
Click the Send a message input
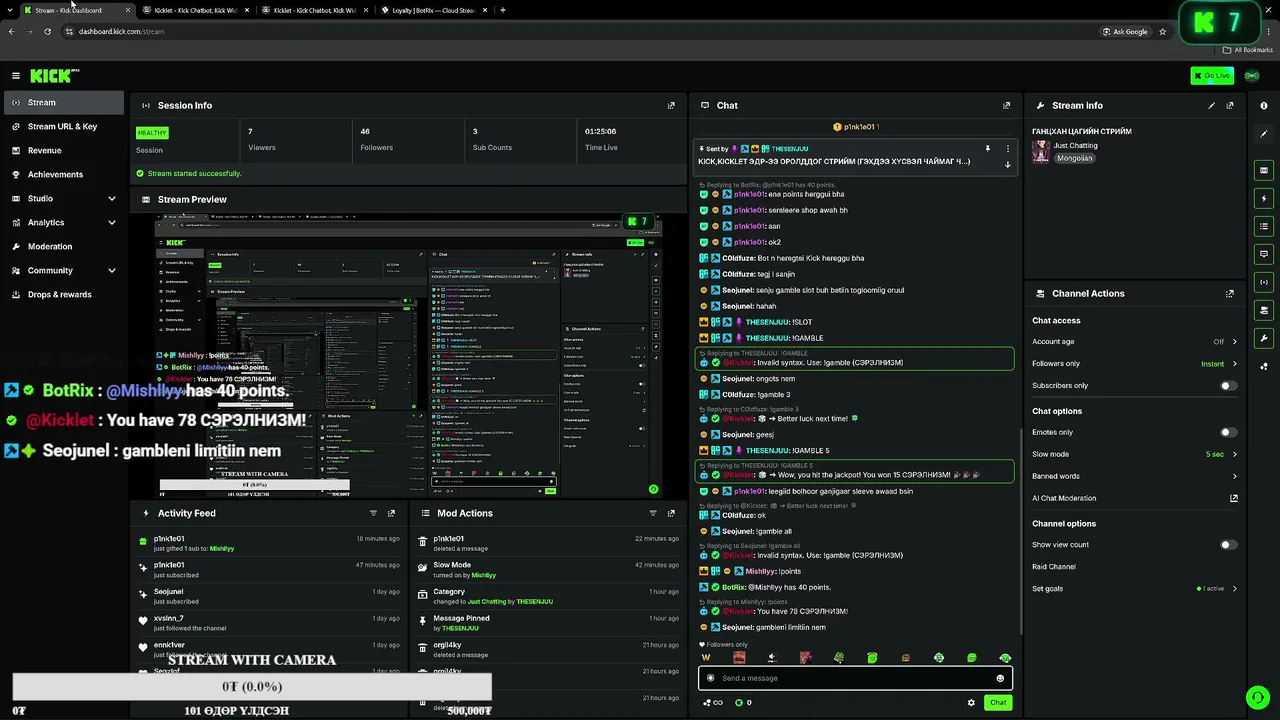855,678
